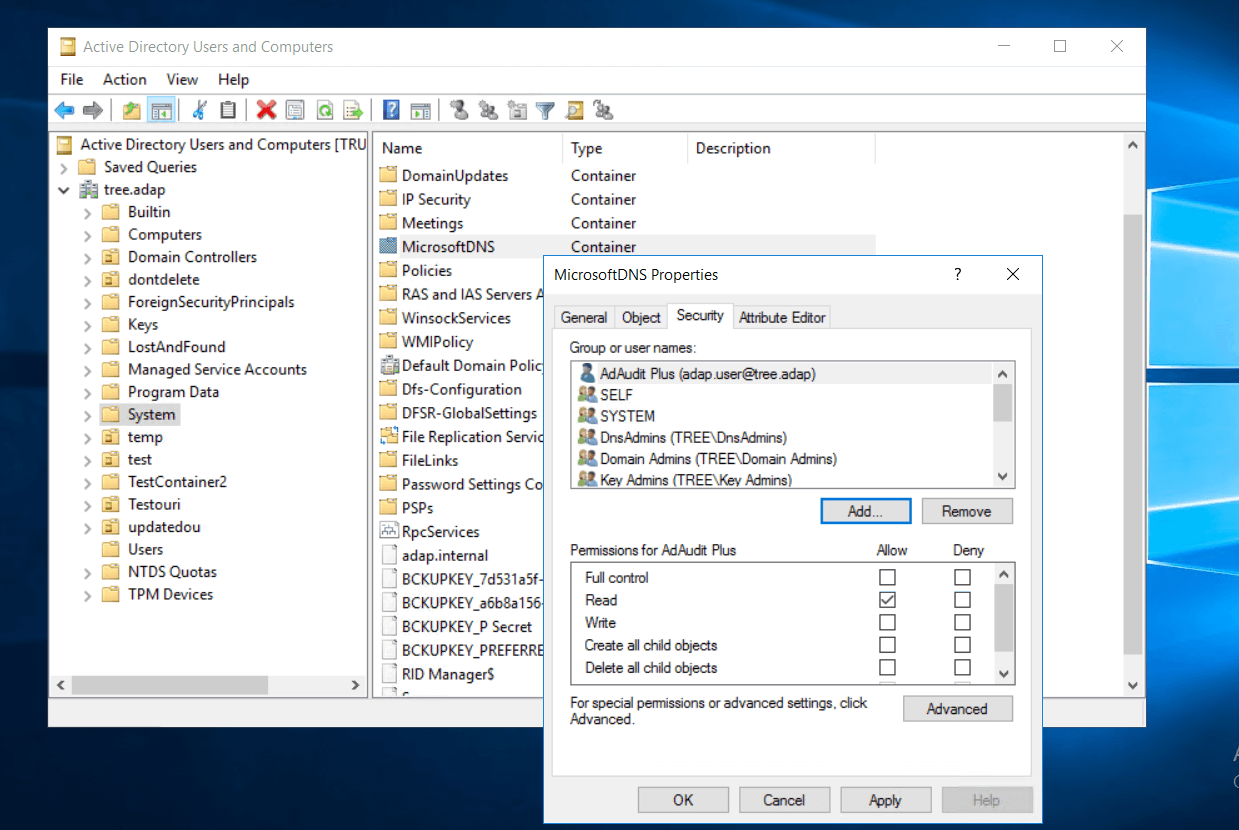Open Help via the blue question mark icon
This screenshot has height=830, width=1239.
[391, 110]
